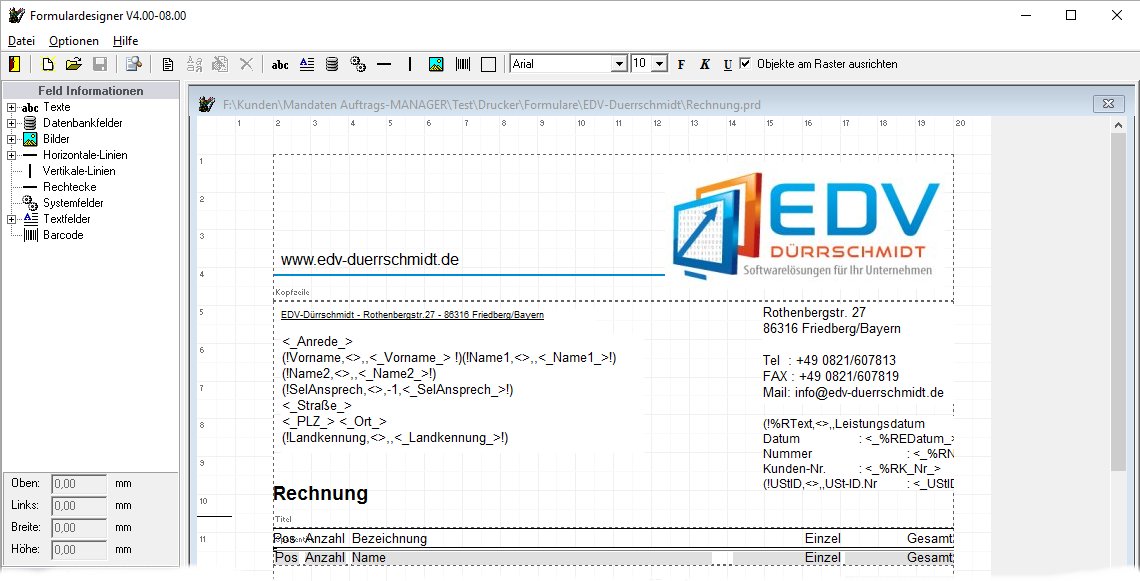Image resolution: width=1140 pixels, height=581 pixels.
Task: Toggle 'Objekte am Raster ausrichten' checkbox
Action: click(x=744, y=63)
